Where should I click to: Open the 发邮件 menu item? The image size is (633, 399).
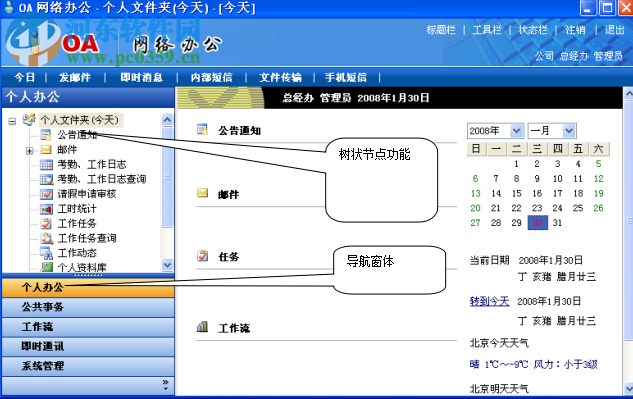click(x=75, y=77)
